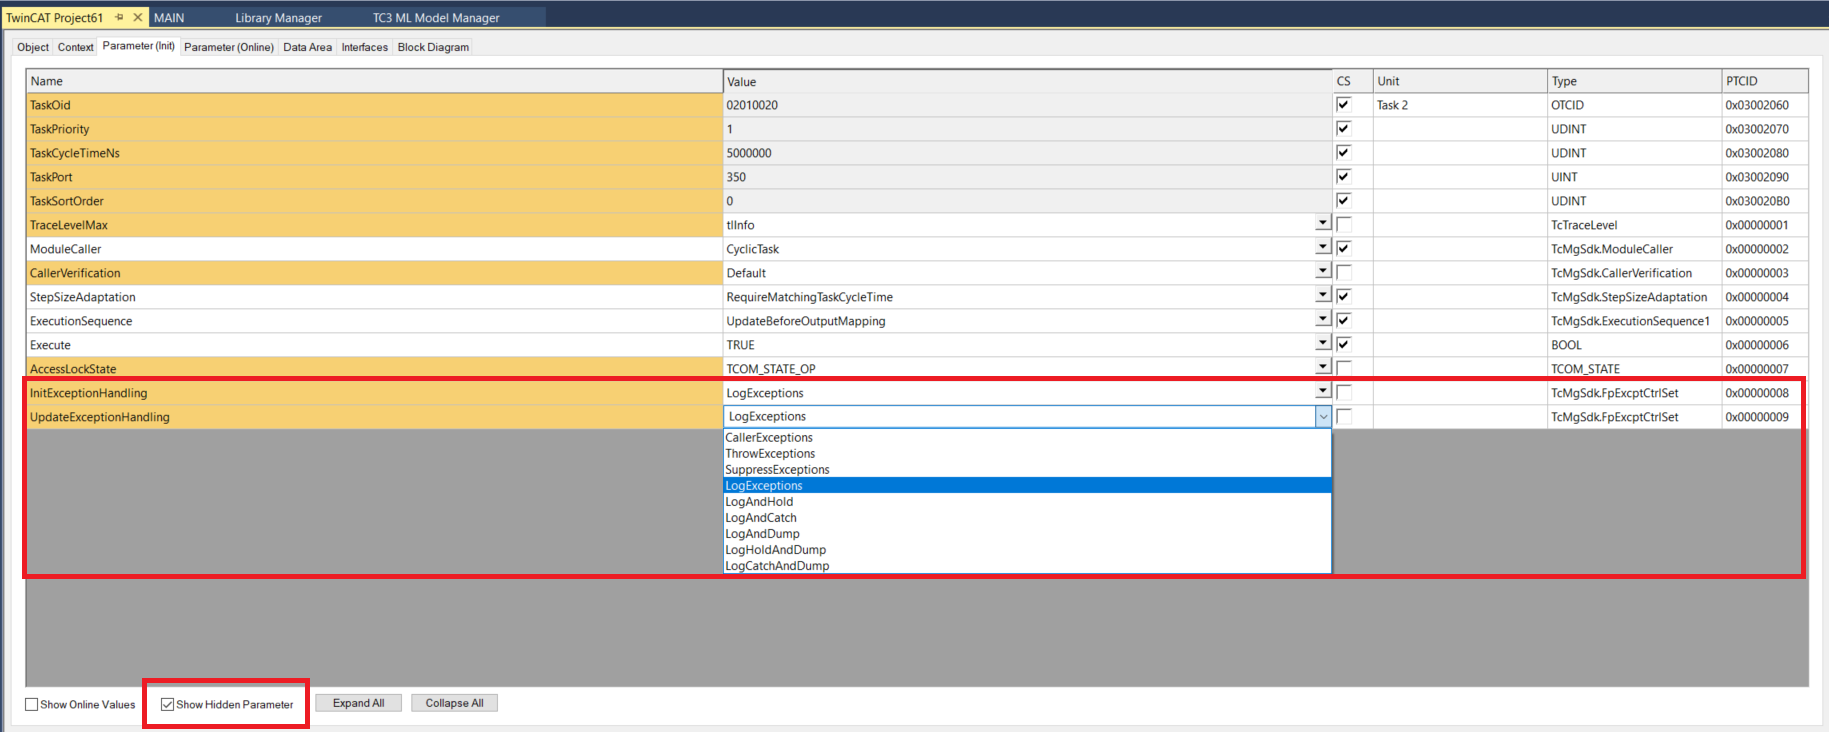Choose SuppressExceptions from the dropdown list
Screen dimensions: 1829x732
click(1027, 470)
